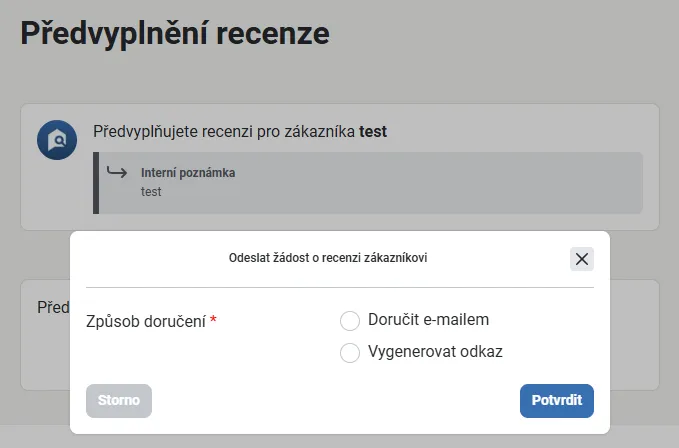Click the customer review avatar icon
The image size is (679, 448).
pyautogui.click(x=57, y=140)
